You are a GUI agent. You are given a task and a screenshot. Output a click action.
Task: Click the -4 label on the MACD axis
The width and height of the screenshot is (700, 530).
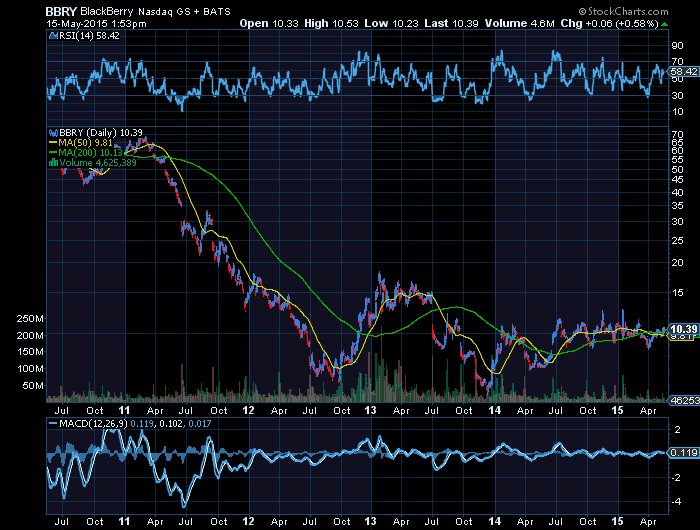click(x=676, y=502)
